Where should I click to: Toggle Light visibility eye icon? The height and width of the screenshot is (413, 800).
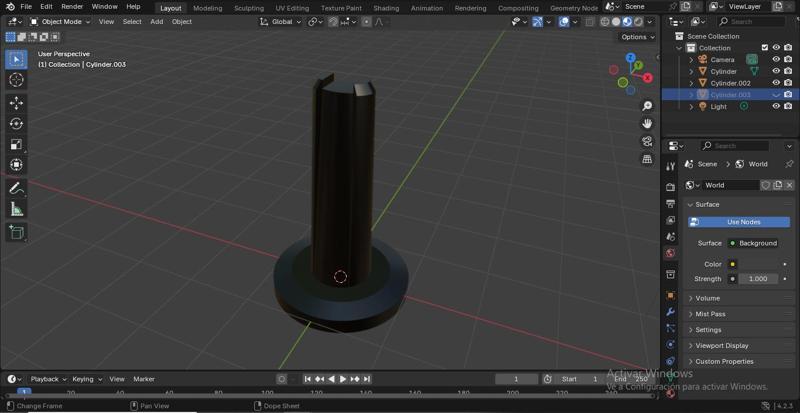tap(776, 106)
